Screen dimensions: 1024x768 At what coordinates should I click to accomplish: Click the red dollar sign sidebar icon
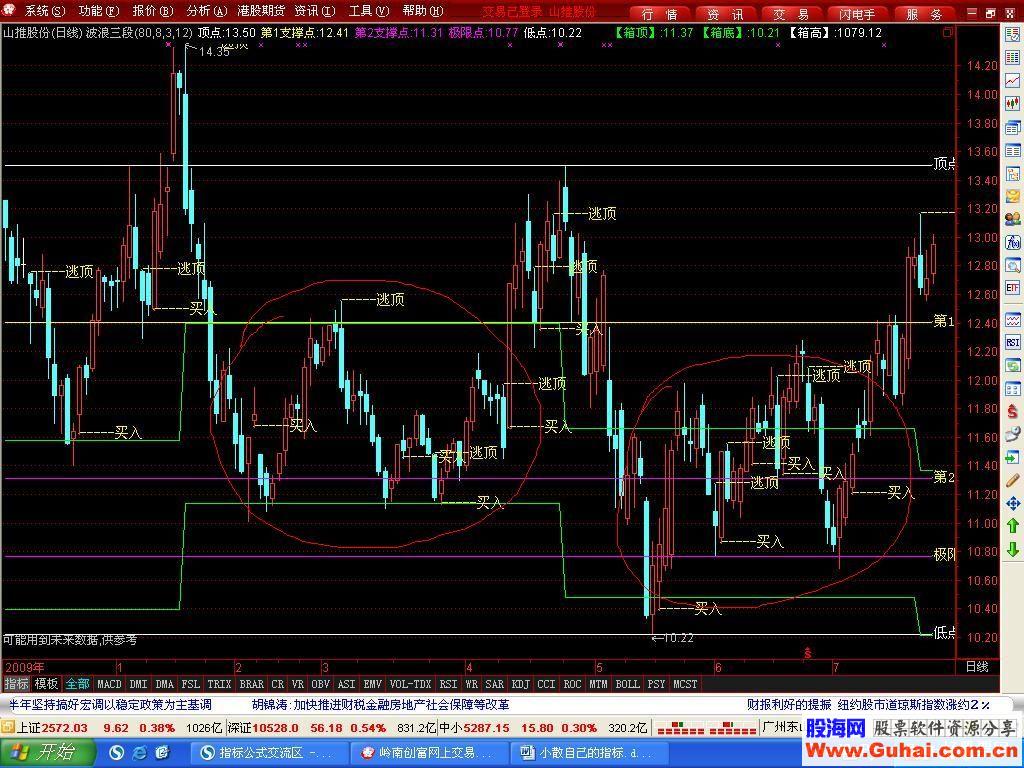[1012, 411]
